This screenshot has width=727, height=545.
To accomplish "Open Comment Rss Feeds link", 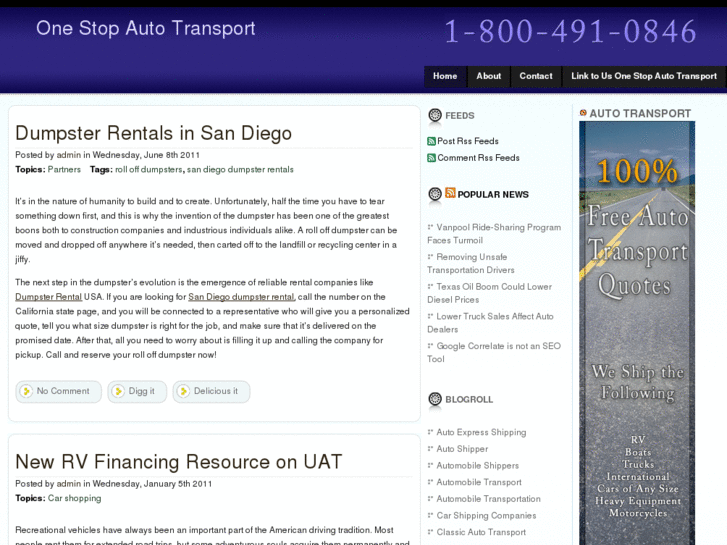I will (478, 158).
